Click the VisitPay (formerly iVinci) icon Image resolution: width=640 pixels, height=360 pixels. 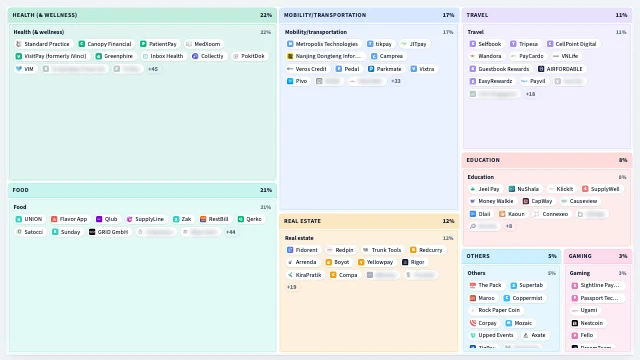(19, 56)
